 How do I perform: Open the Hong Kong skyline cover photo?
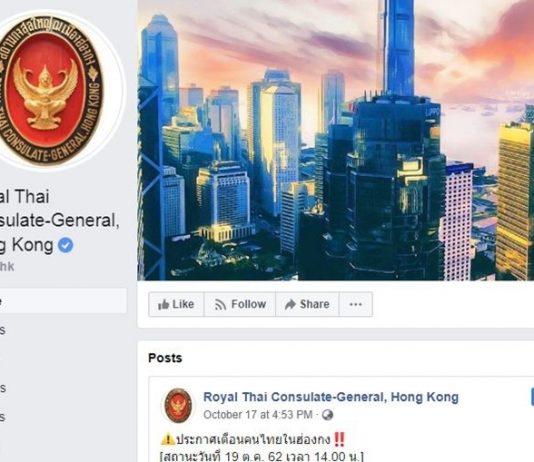[x=335, y=140]
